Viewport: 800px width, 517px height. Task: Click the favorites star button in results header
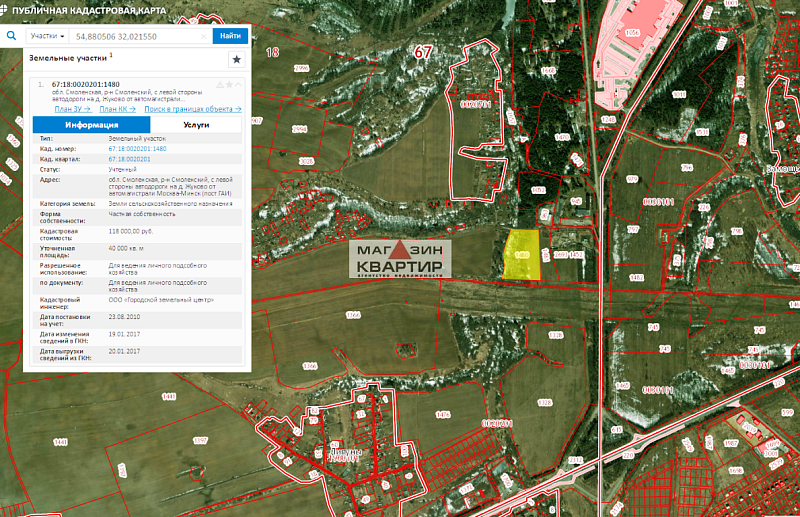pos(236,59)
